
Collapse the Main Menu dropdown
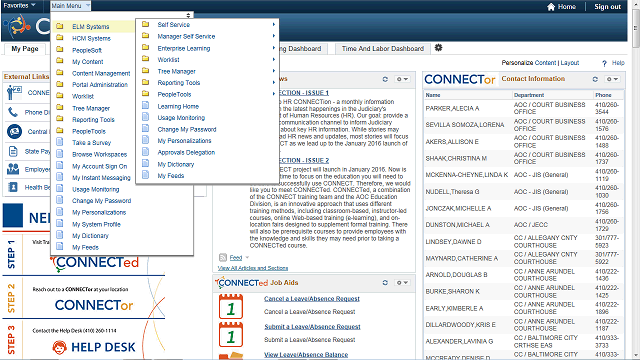pos(70,6)
